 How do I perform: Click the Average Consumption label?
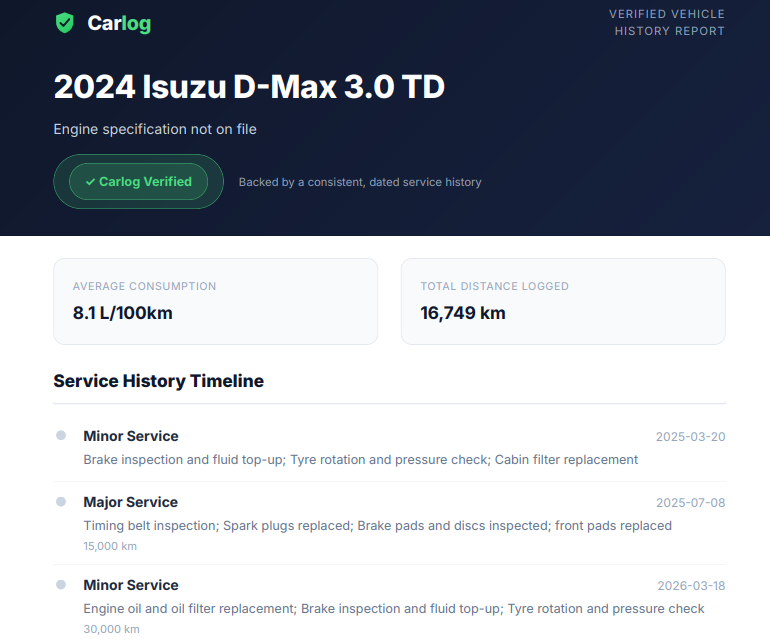pyautogui.click(x=144, y=286)
